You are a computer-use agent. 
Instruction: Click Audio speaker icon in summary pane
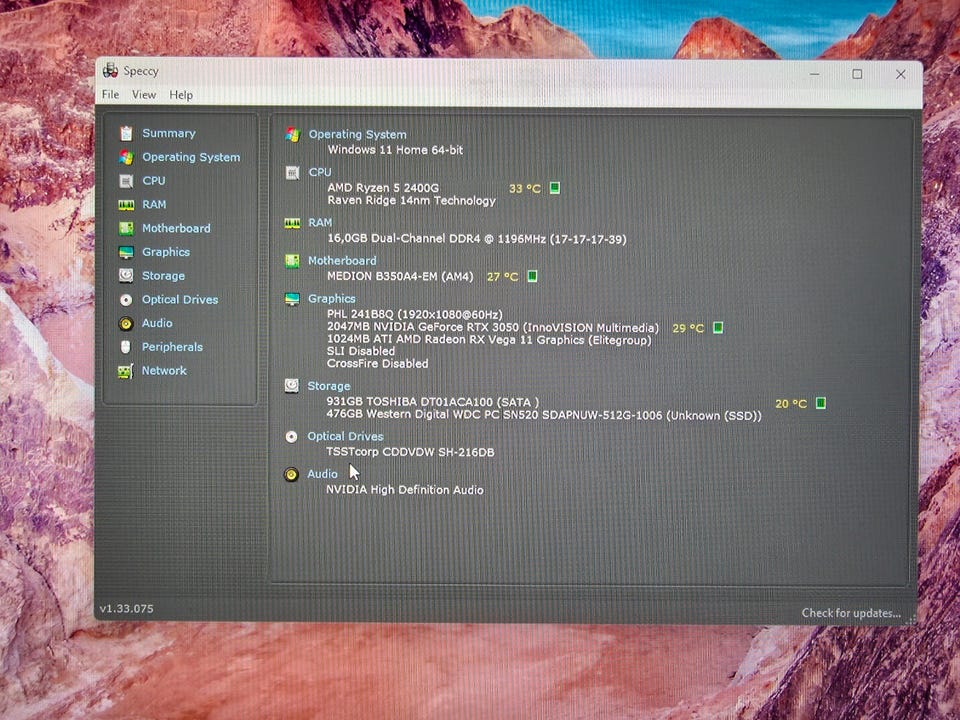pos(291,474)
